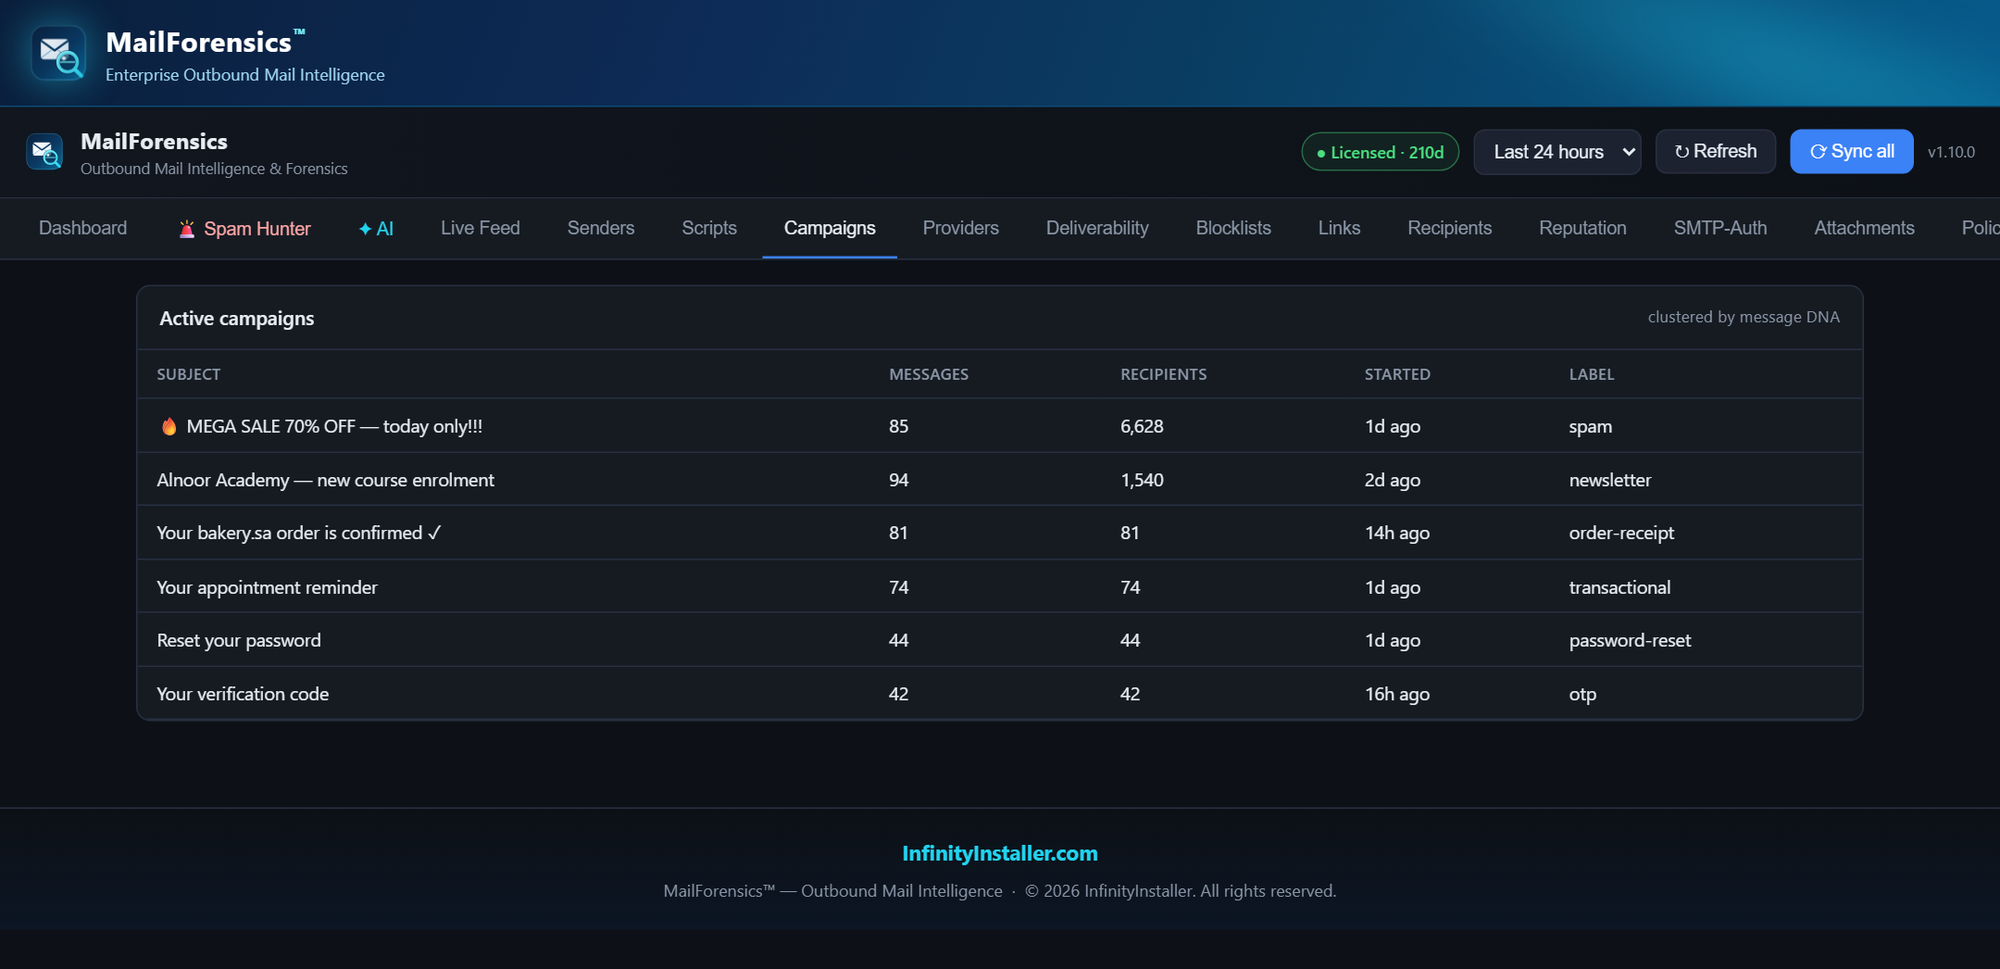Viewport: 2000px width, 969px height.
Task: Open the Live Feed tab
Action: 480,228
